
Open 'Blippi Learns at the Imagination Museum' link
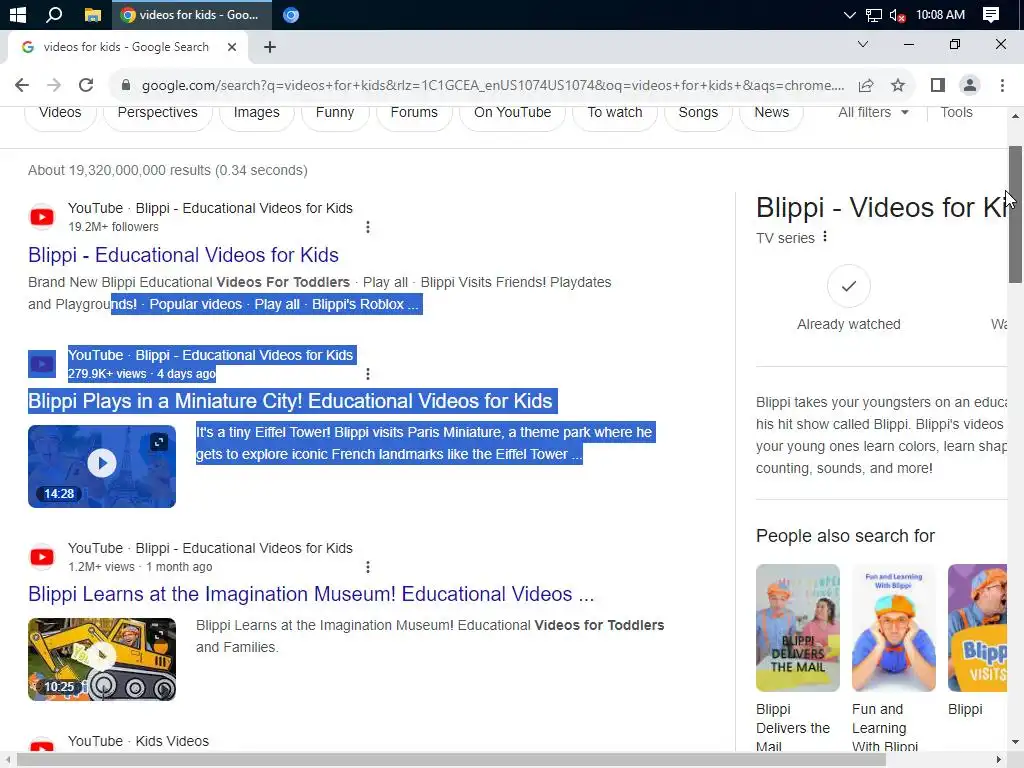(312, 594)
